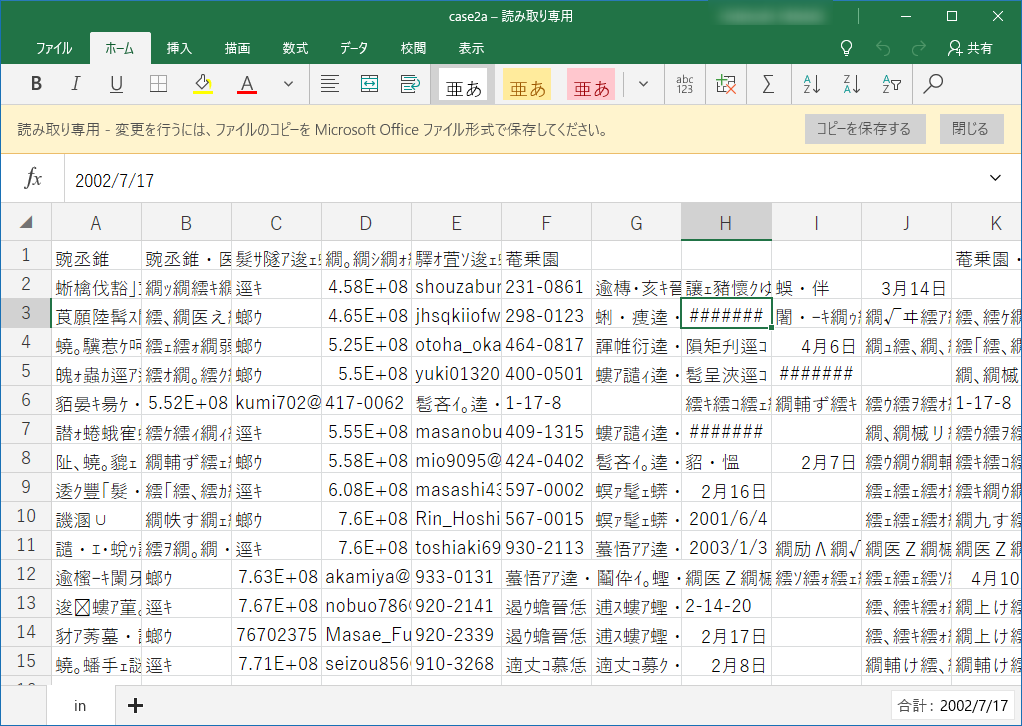The image size is (1022, 726).
Task: Select column A header
Action: click(x=96, y=224)
